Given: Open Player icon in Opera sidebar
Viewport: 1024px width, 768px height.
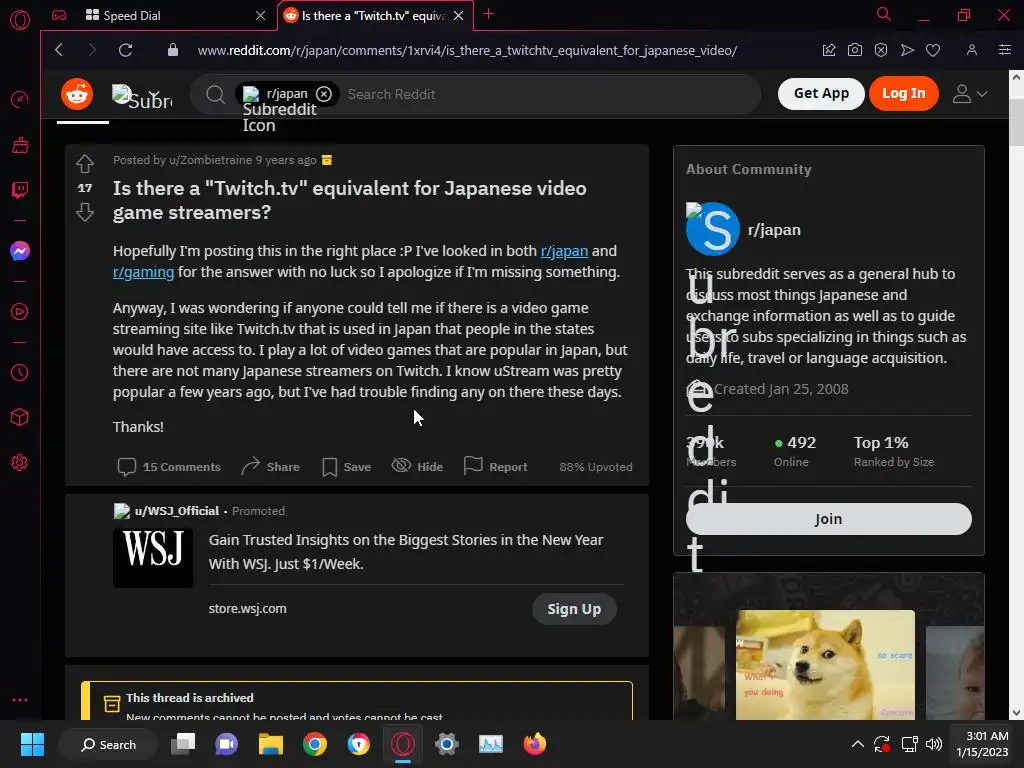Looking at the screenshot, I should 20,312.
